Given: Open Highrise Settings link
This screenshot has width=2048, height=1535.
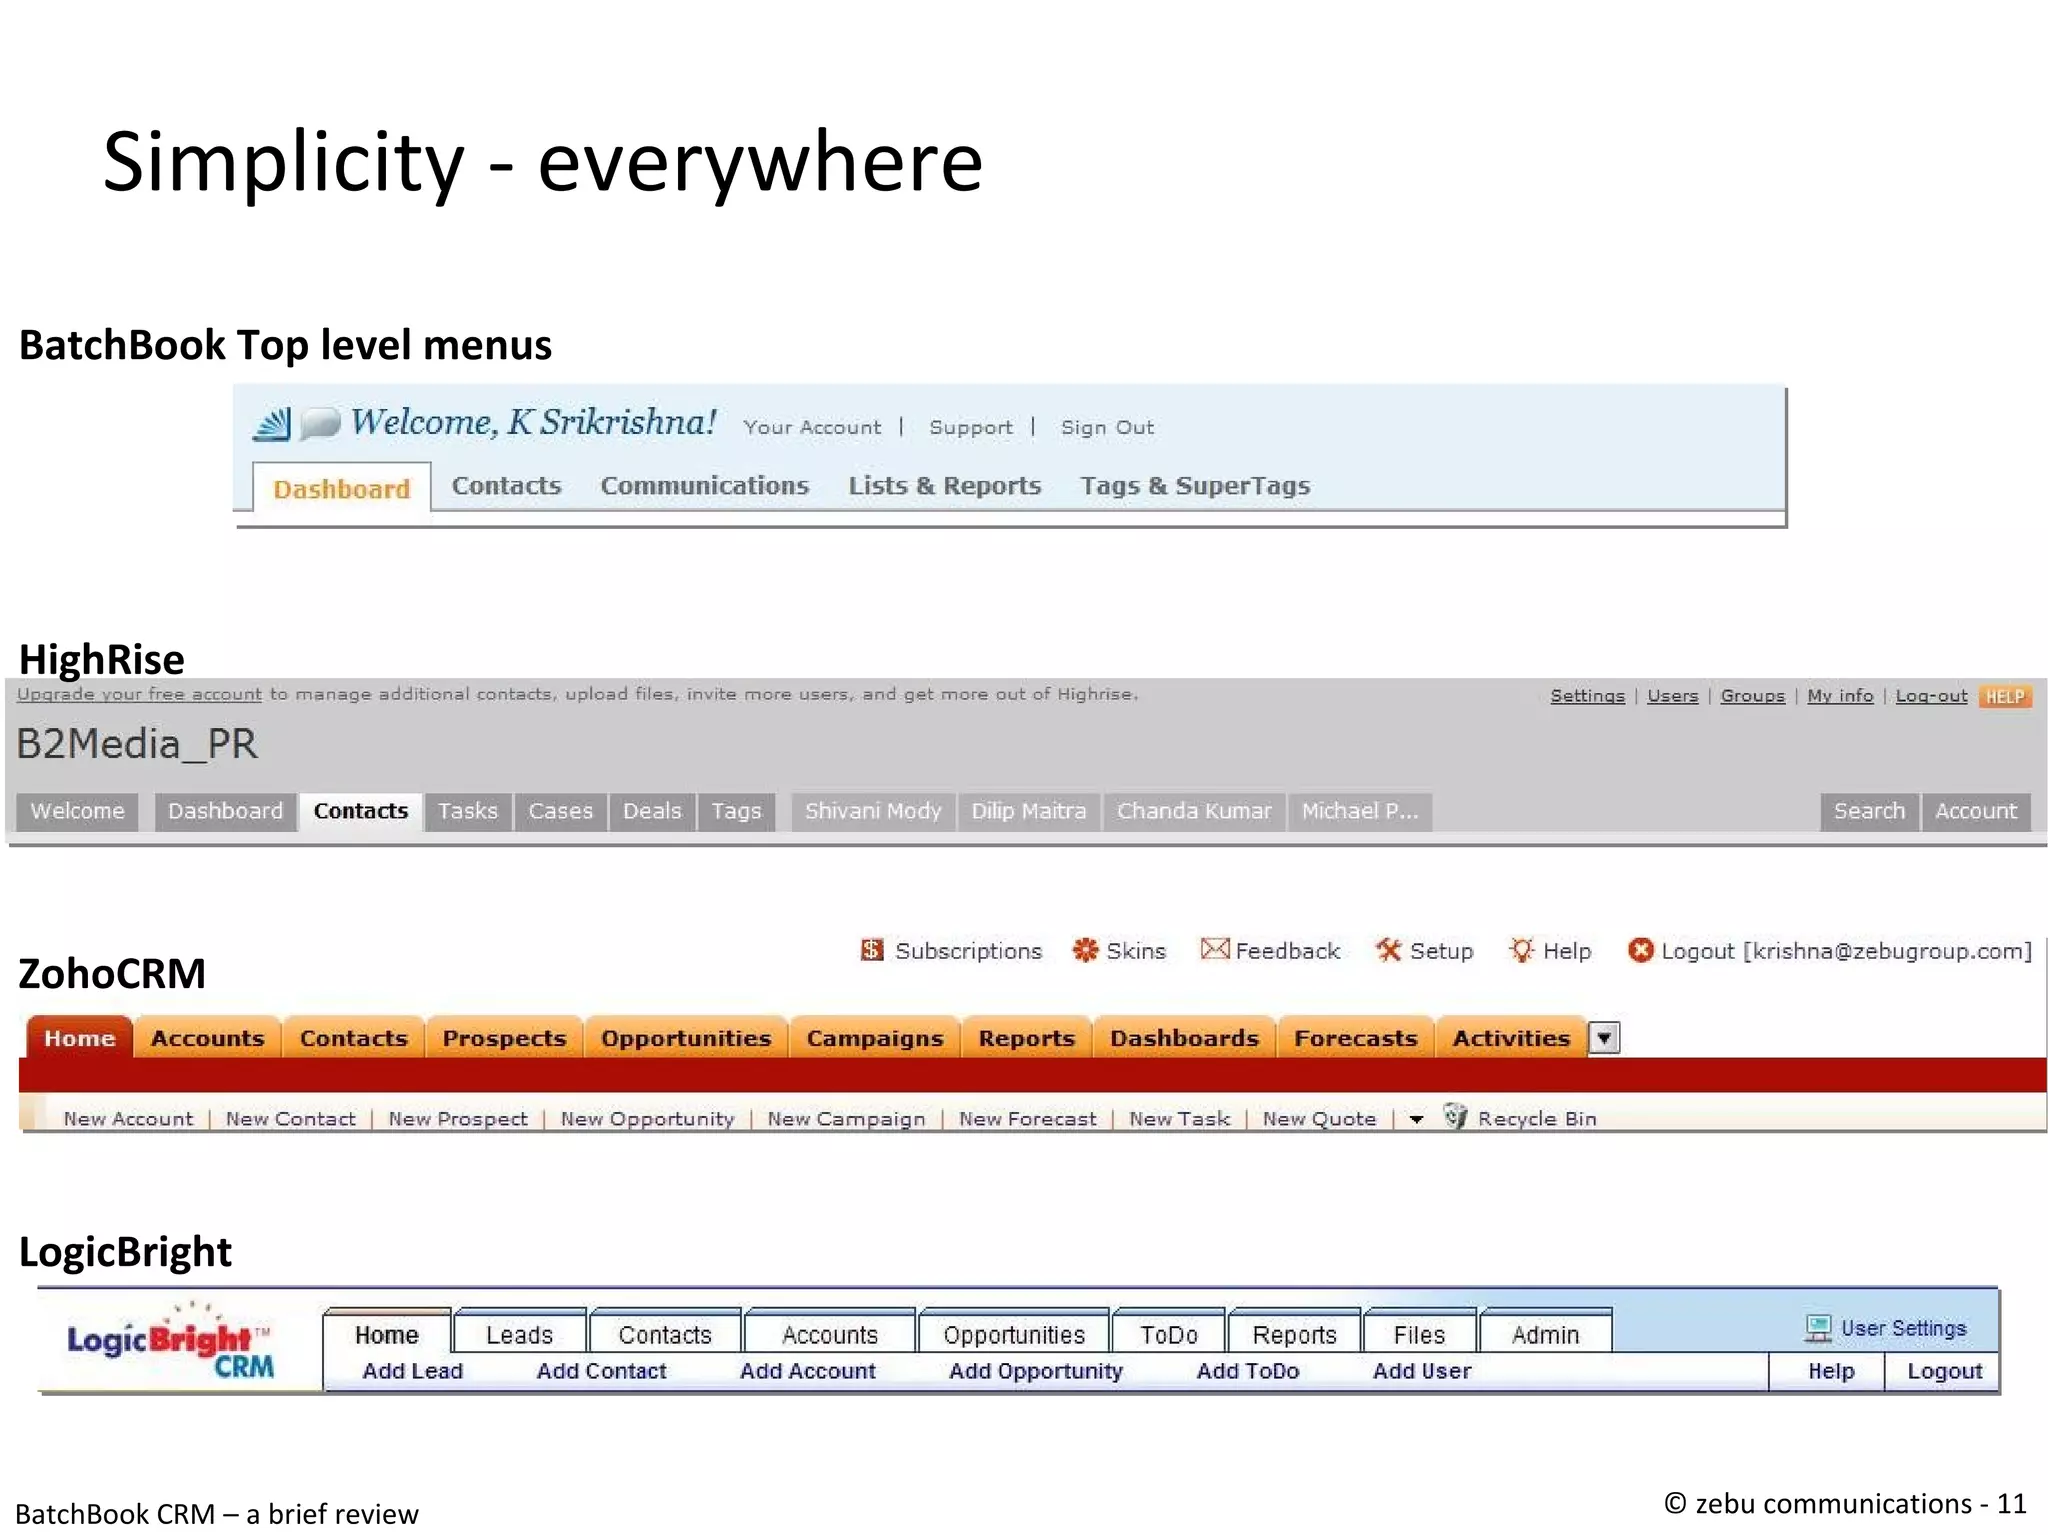Looking at the screenshot, I should coord(1587,695).
